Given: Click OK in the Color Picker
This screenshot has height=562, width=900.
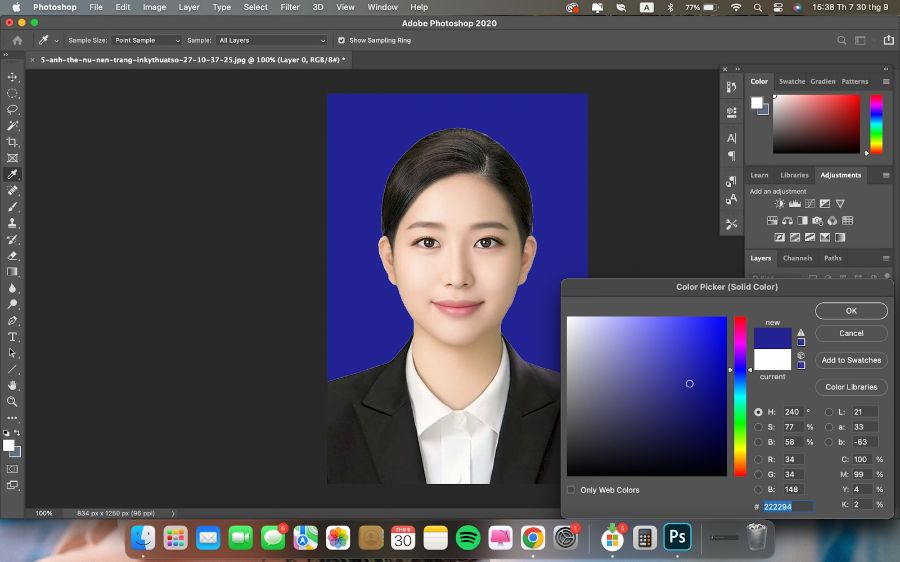Looking at the screenshot, I should tap(851, 311).
